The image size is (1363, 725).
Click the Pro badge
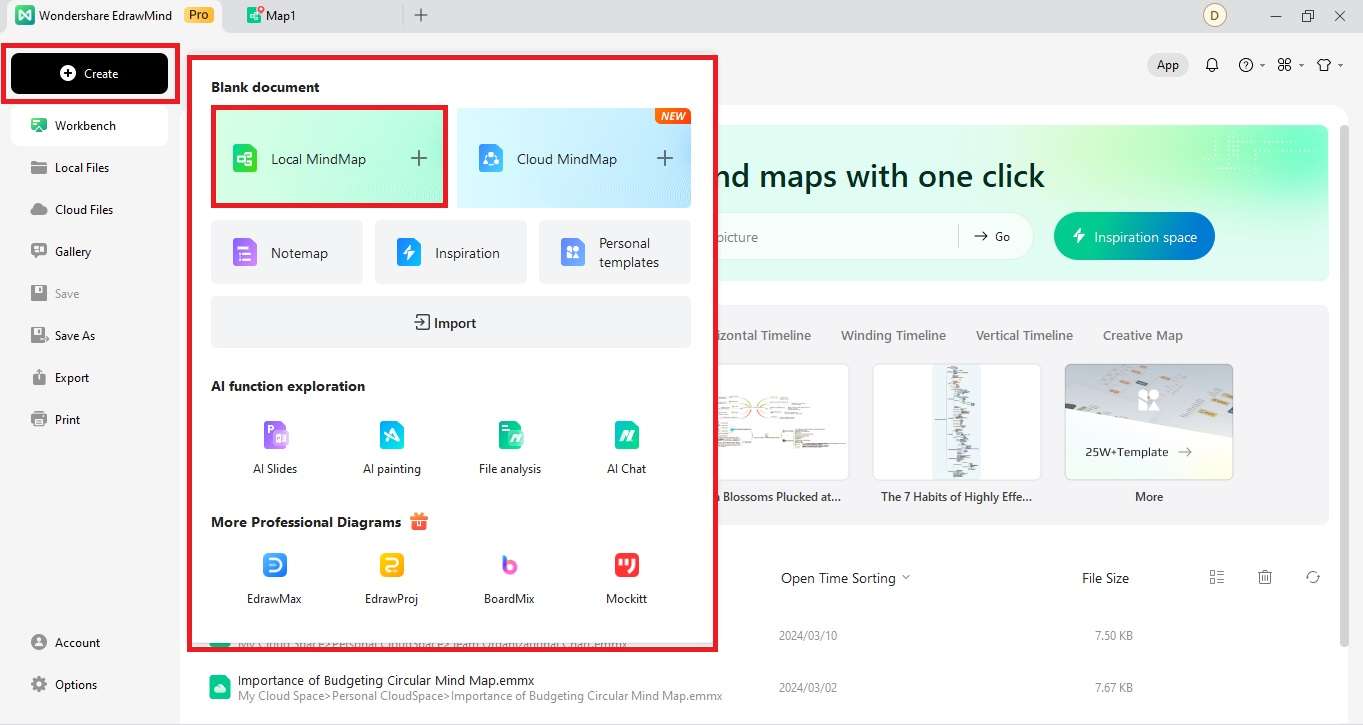tap(199, 15)
